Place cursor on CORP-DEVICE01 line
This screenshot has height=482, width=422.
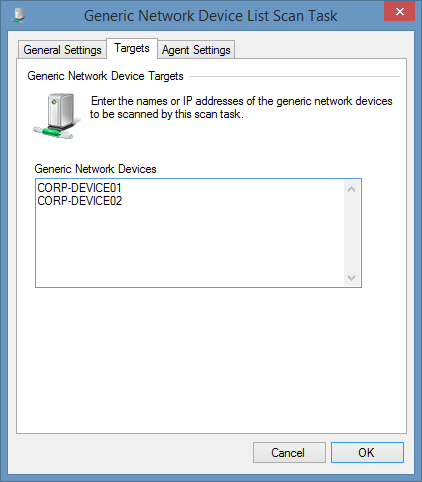(x=79, y=188)
